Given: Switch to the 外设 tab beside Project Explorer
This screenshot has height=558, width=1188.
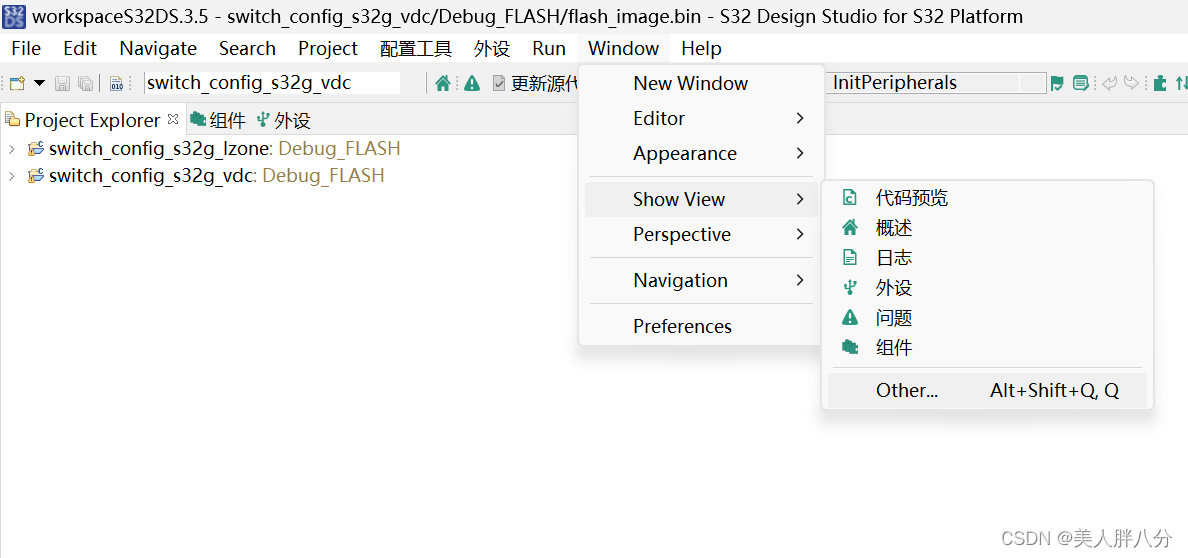Looking at the screenshot, I should (x=284, y=121).
